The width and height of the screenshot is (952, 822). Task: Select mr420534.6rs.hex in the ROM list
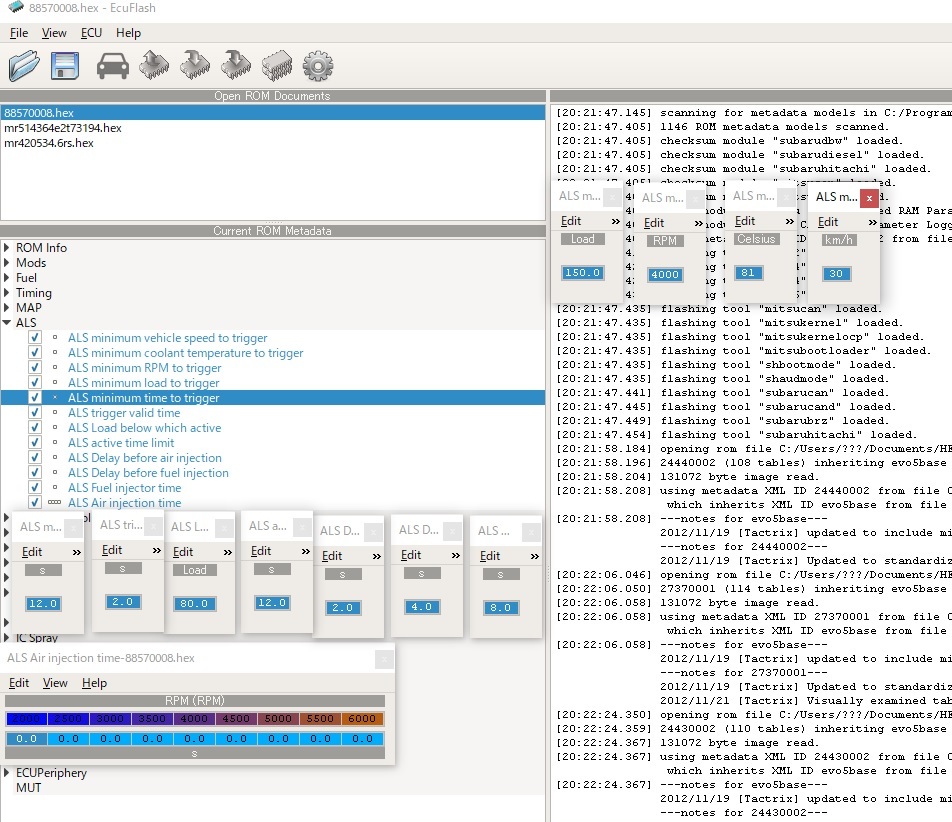tap(273, 143)
